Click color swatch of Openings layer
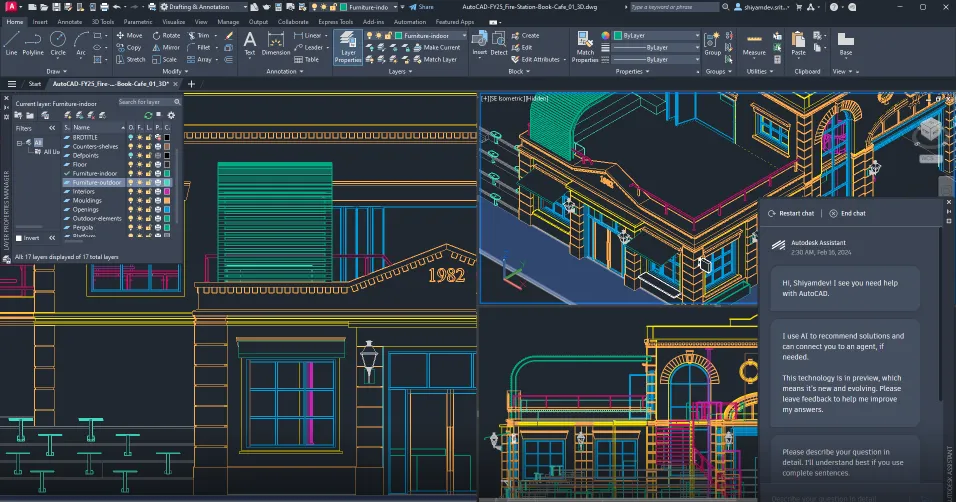 pyautogui.click(x=167, y=209)
